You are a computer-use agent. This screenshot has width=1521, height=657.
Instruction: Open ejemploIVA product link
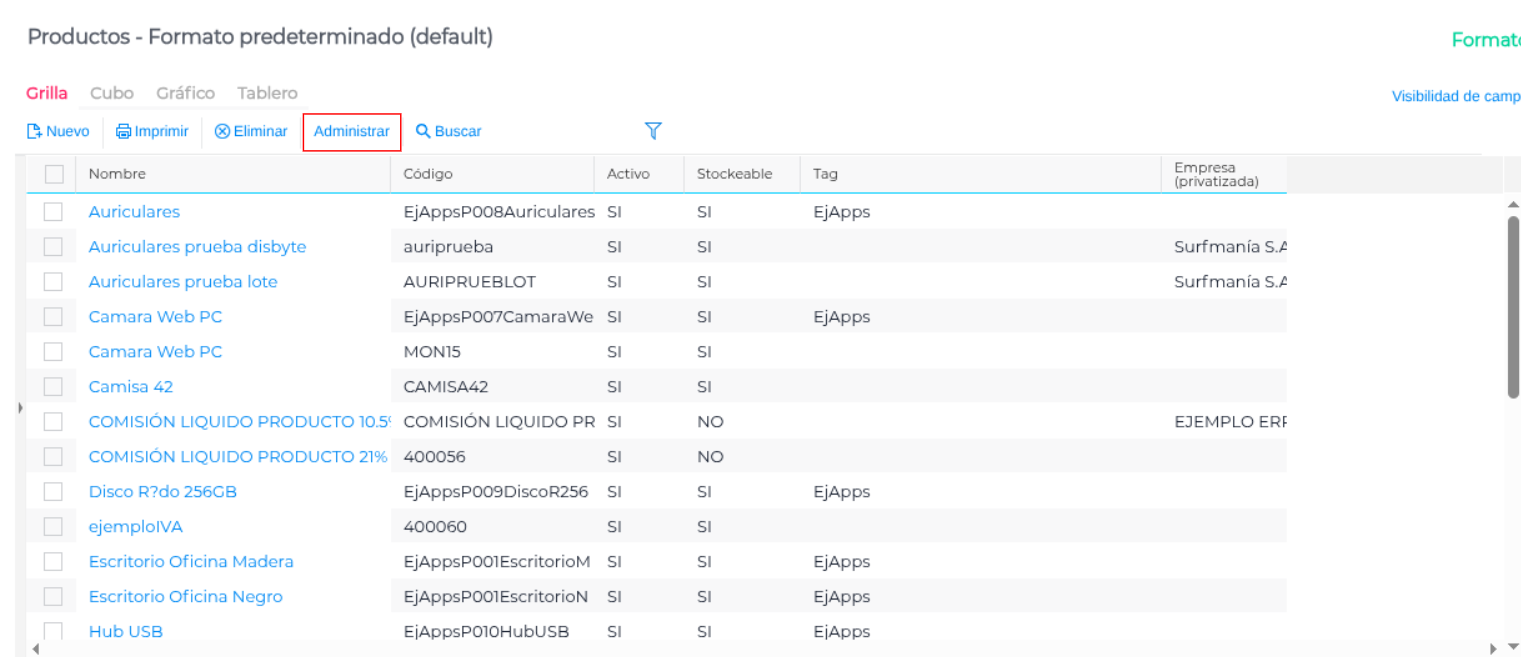(136, 527)
